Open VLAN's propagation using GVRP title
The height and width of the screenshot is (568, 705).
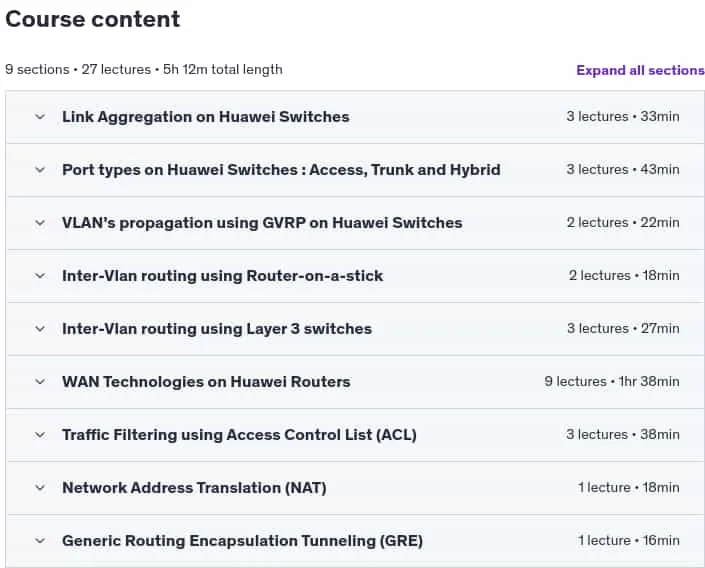262,223
